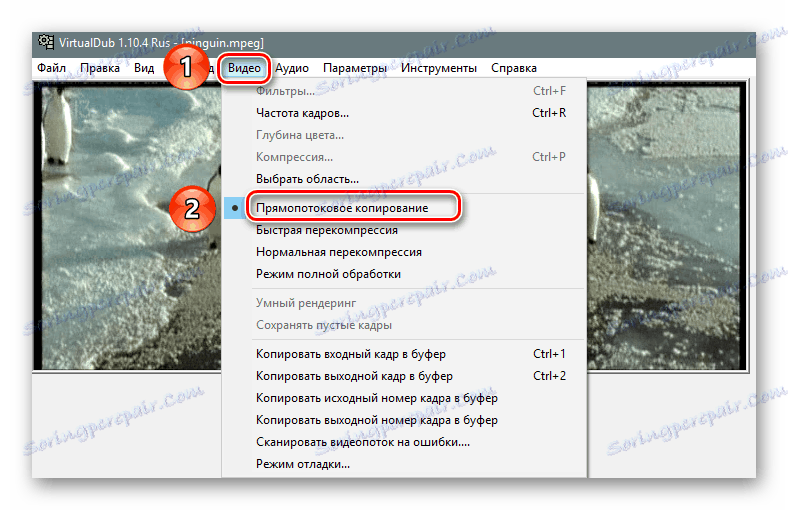Image resolution: width=788 pixels, height=510 pixels.
Task: Open Режим отладки... entry
Action: click(404, 464)
